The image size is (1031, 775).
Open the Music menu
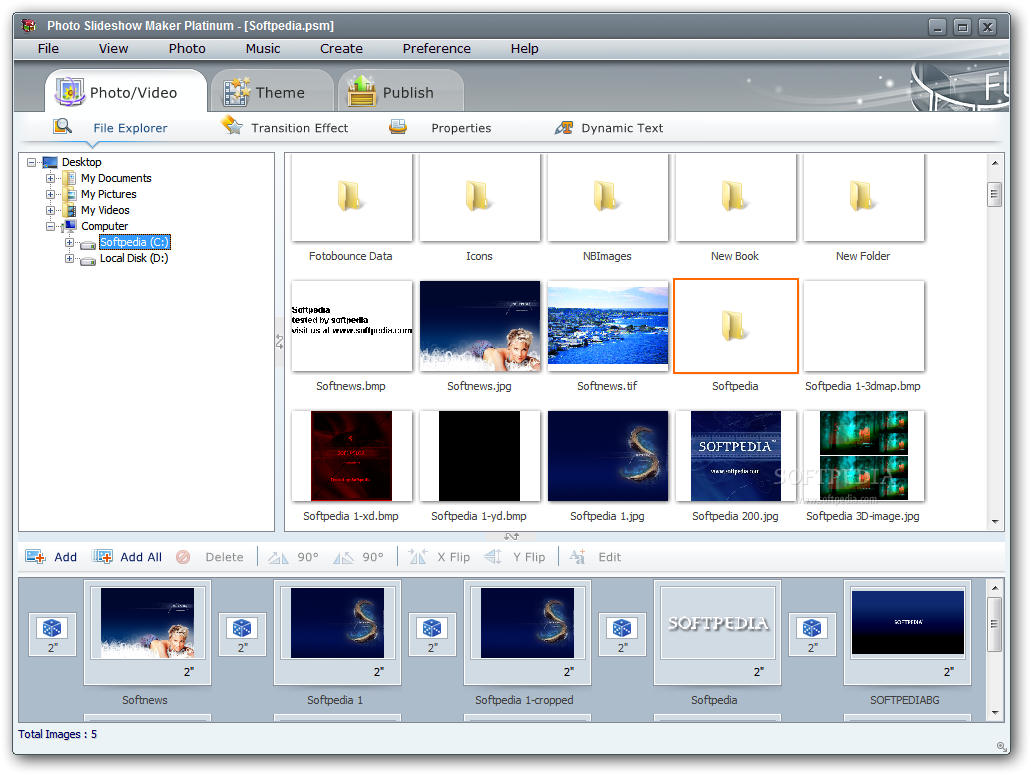coord(262,49)
